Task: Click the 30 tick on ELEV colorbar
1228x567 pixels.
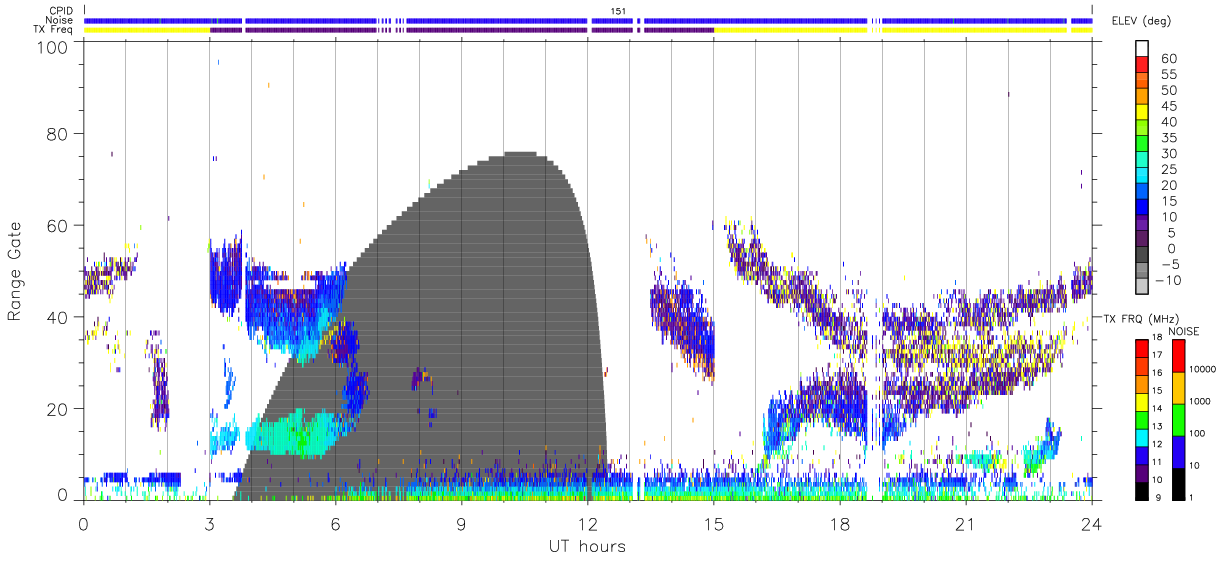Action: point(1168,153)
